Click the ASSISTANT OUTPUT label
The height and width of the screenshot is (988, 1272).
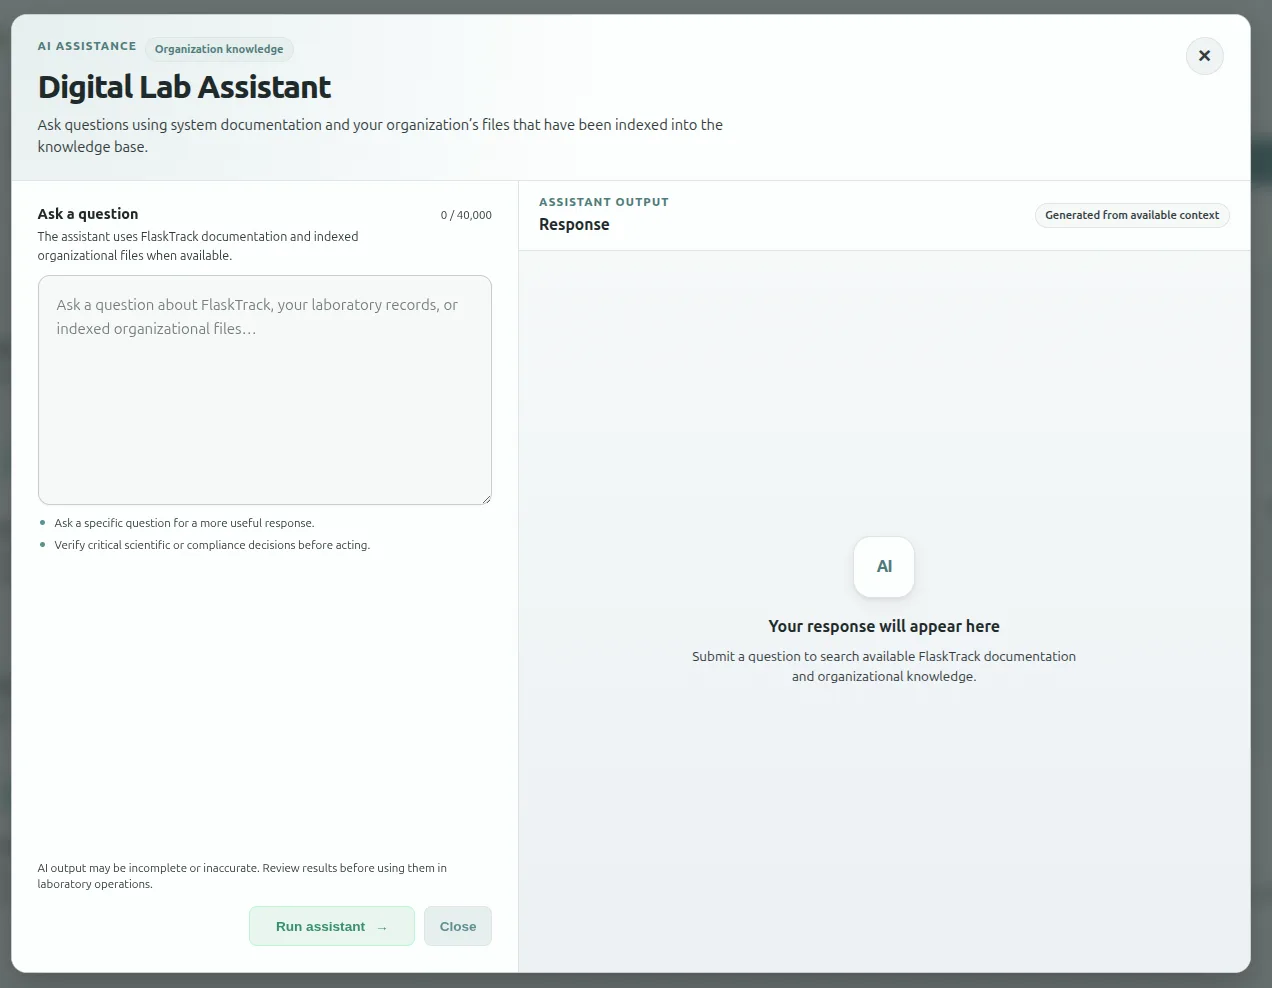[x=604, y=202]
